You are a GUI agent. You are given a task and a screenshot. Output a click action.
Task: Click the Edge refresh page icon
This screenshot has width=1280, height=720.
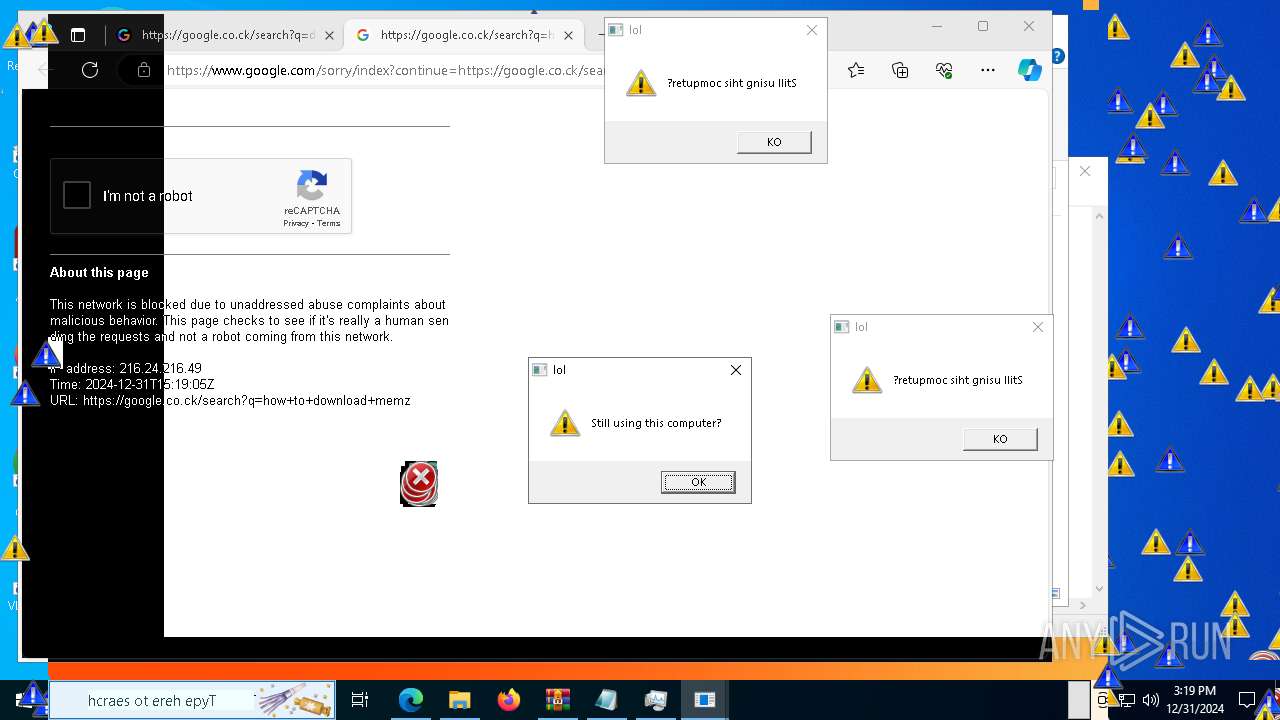(90, 70)
